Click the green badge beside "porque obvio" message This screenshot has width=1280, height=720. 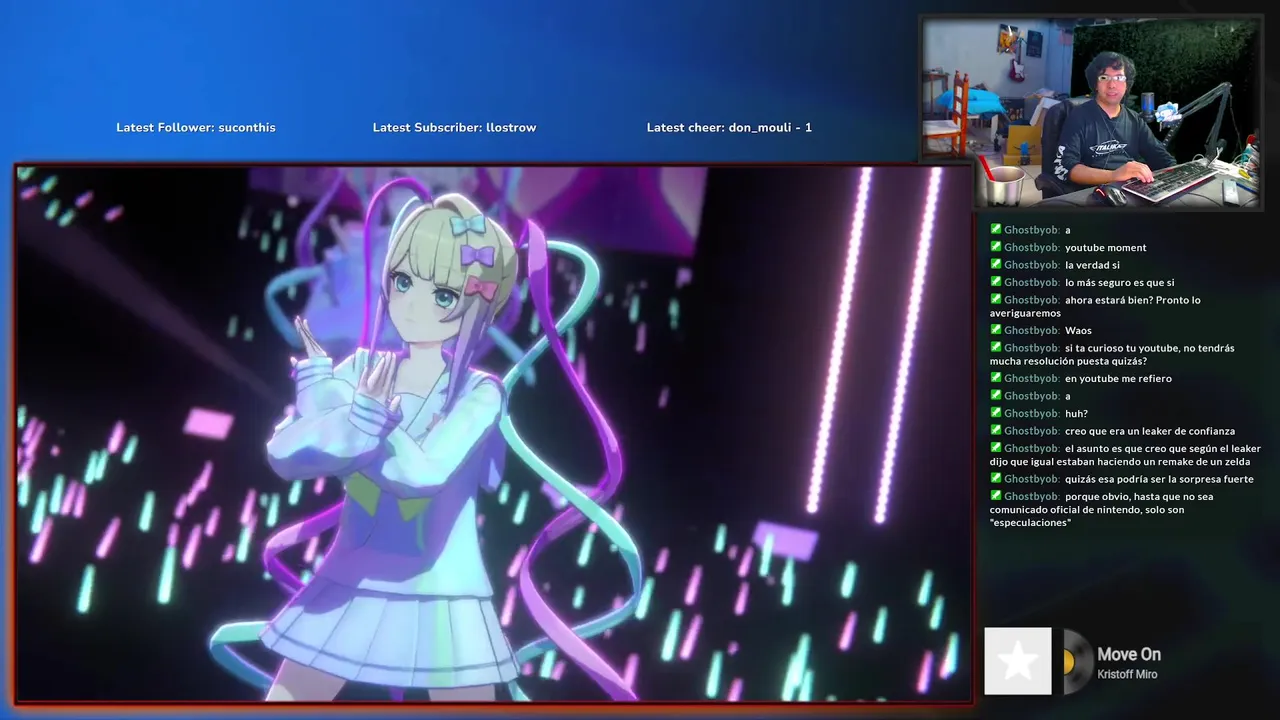996,496
